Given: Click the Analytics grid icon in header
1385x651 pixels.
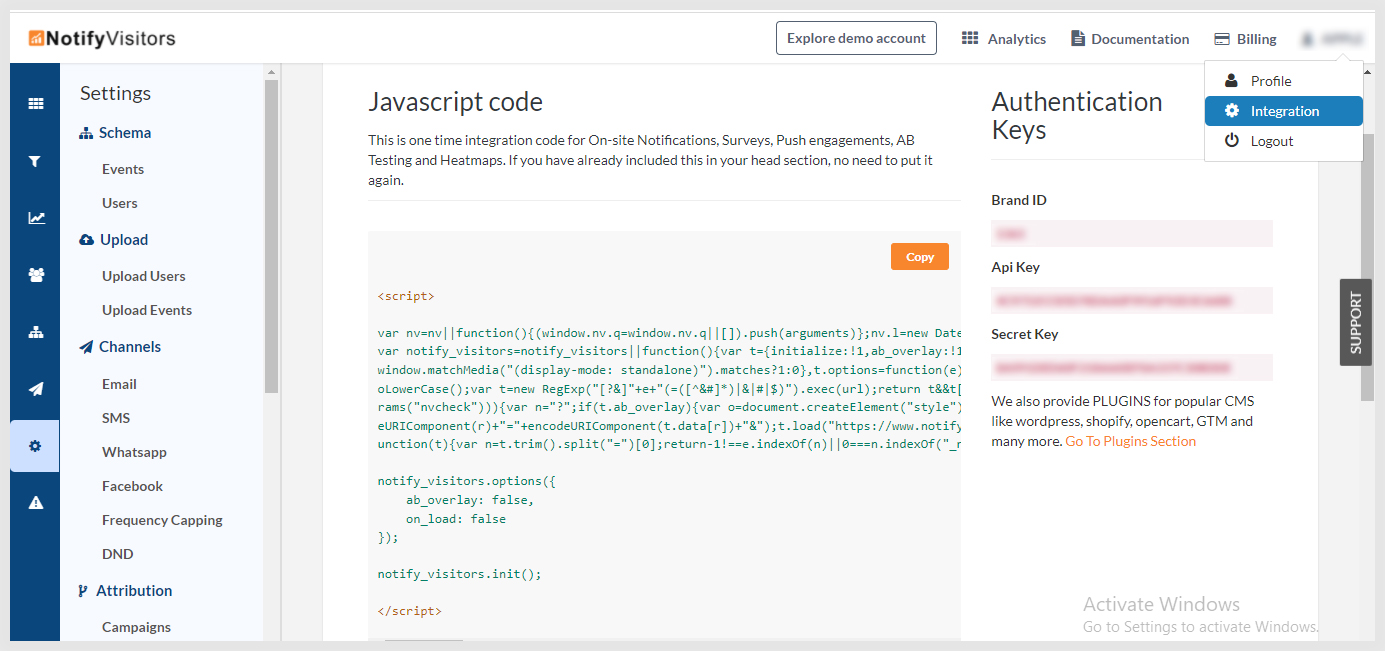Looking at the screenshot, I should [970, 38].
